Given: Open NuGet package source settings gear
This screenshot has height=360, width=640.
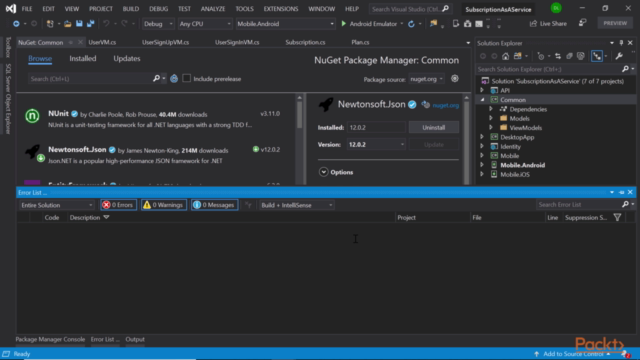Looking at the screenshot, I should (x=455, y=79).
